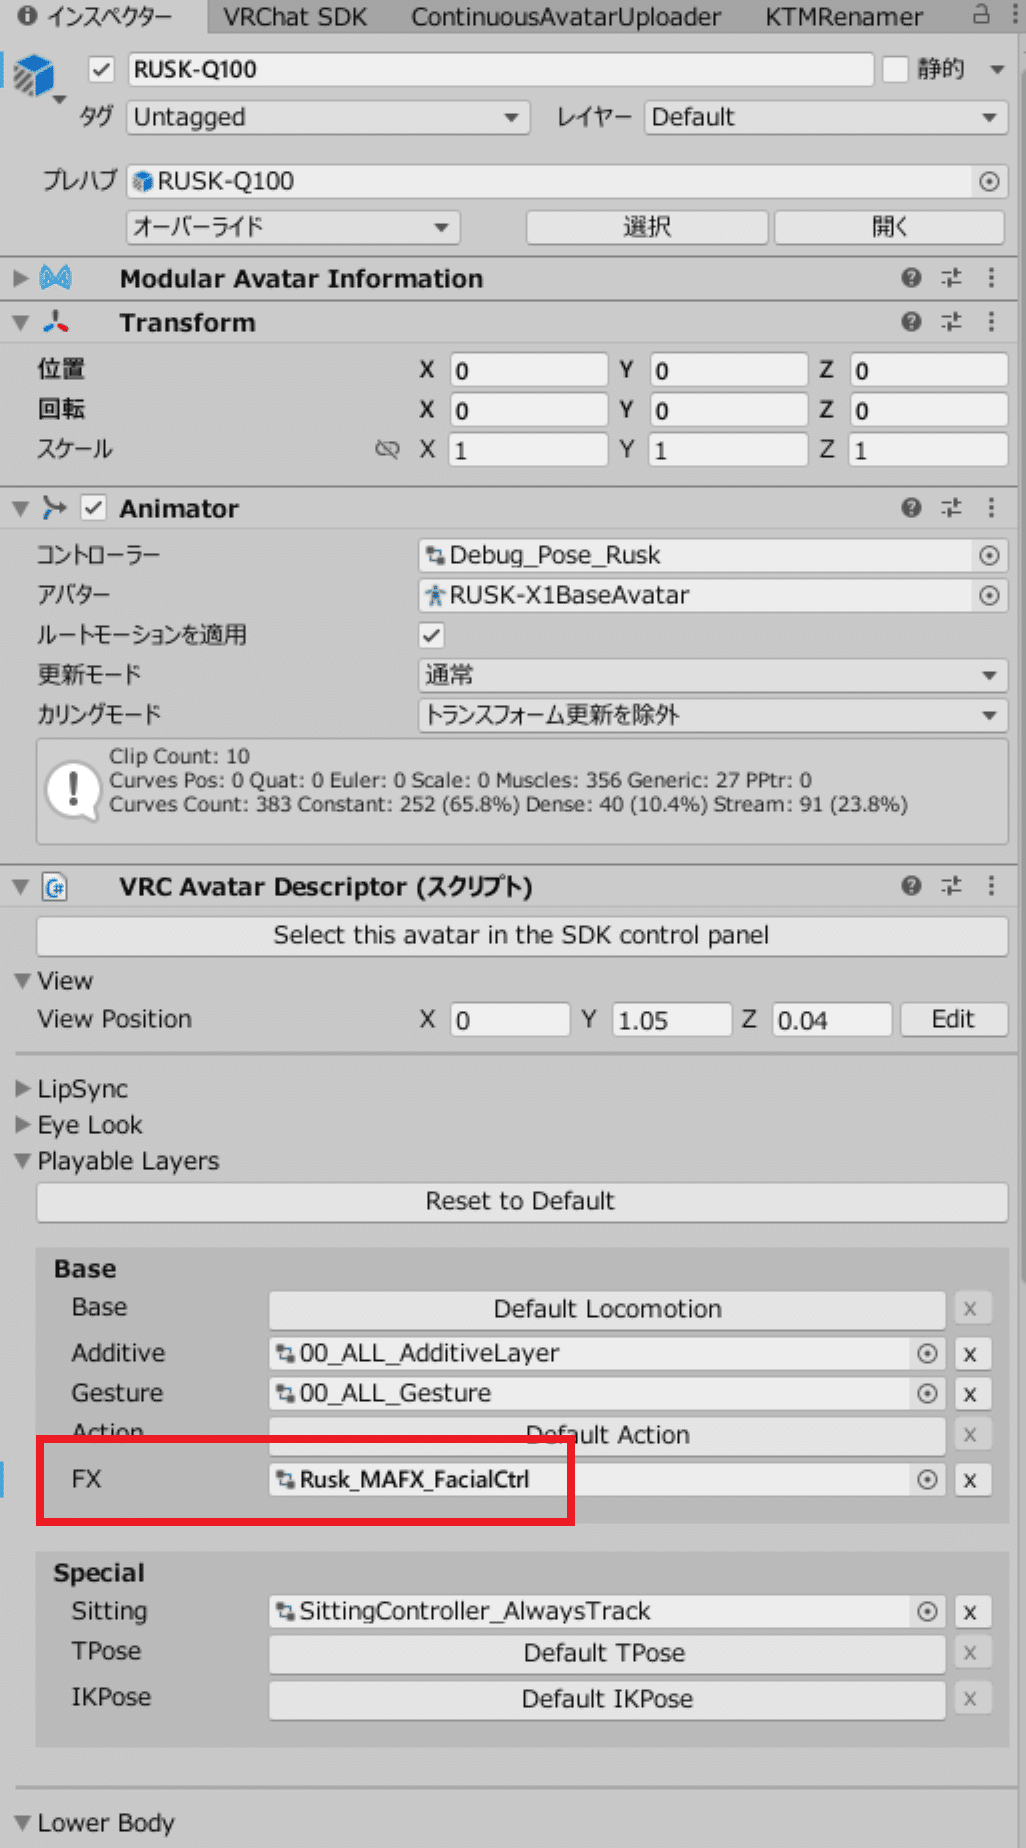
Task: Collapse the Animator component
Action: [x=20, y=508]
